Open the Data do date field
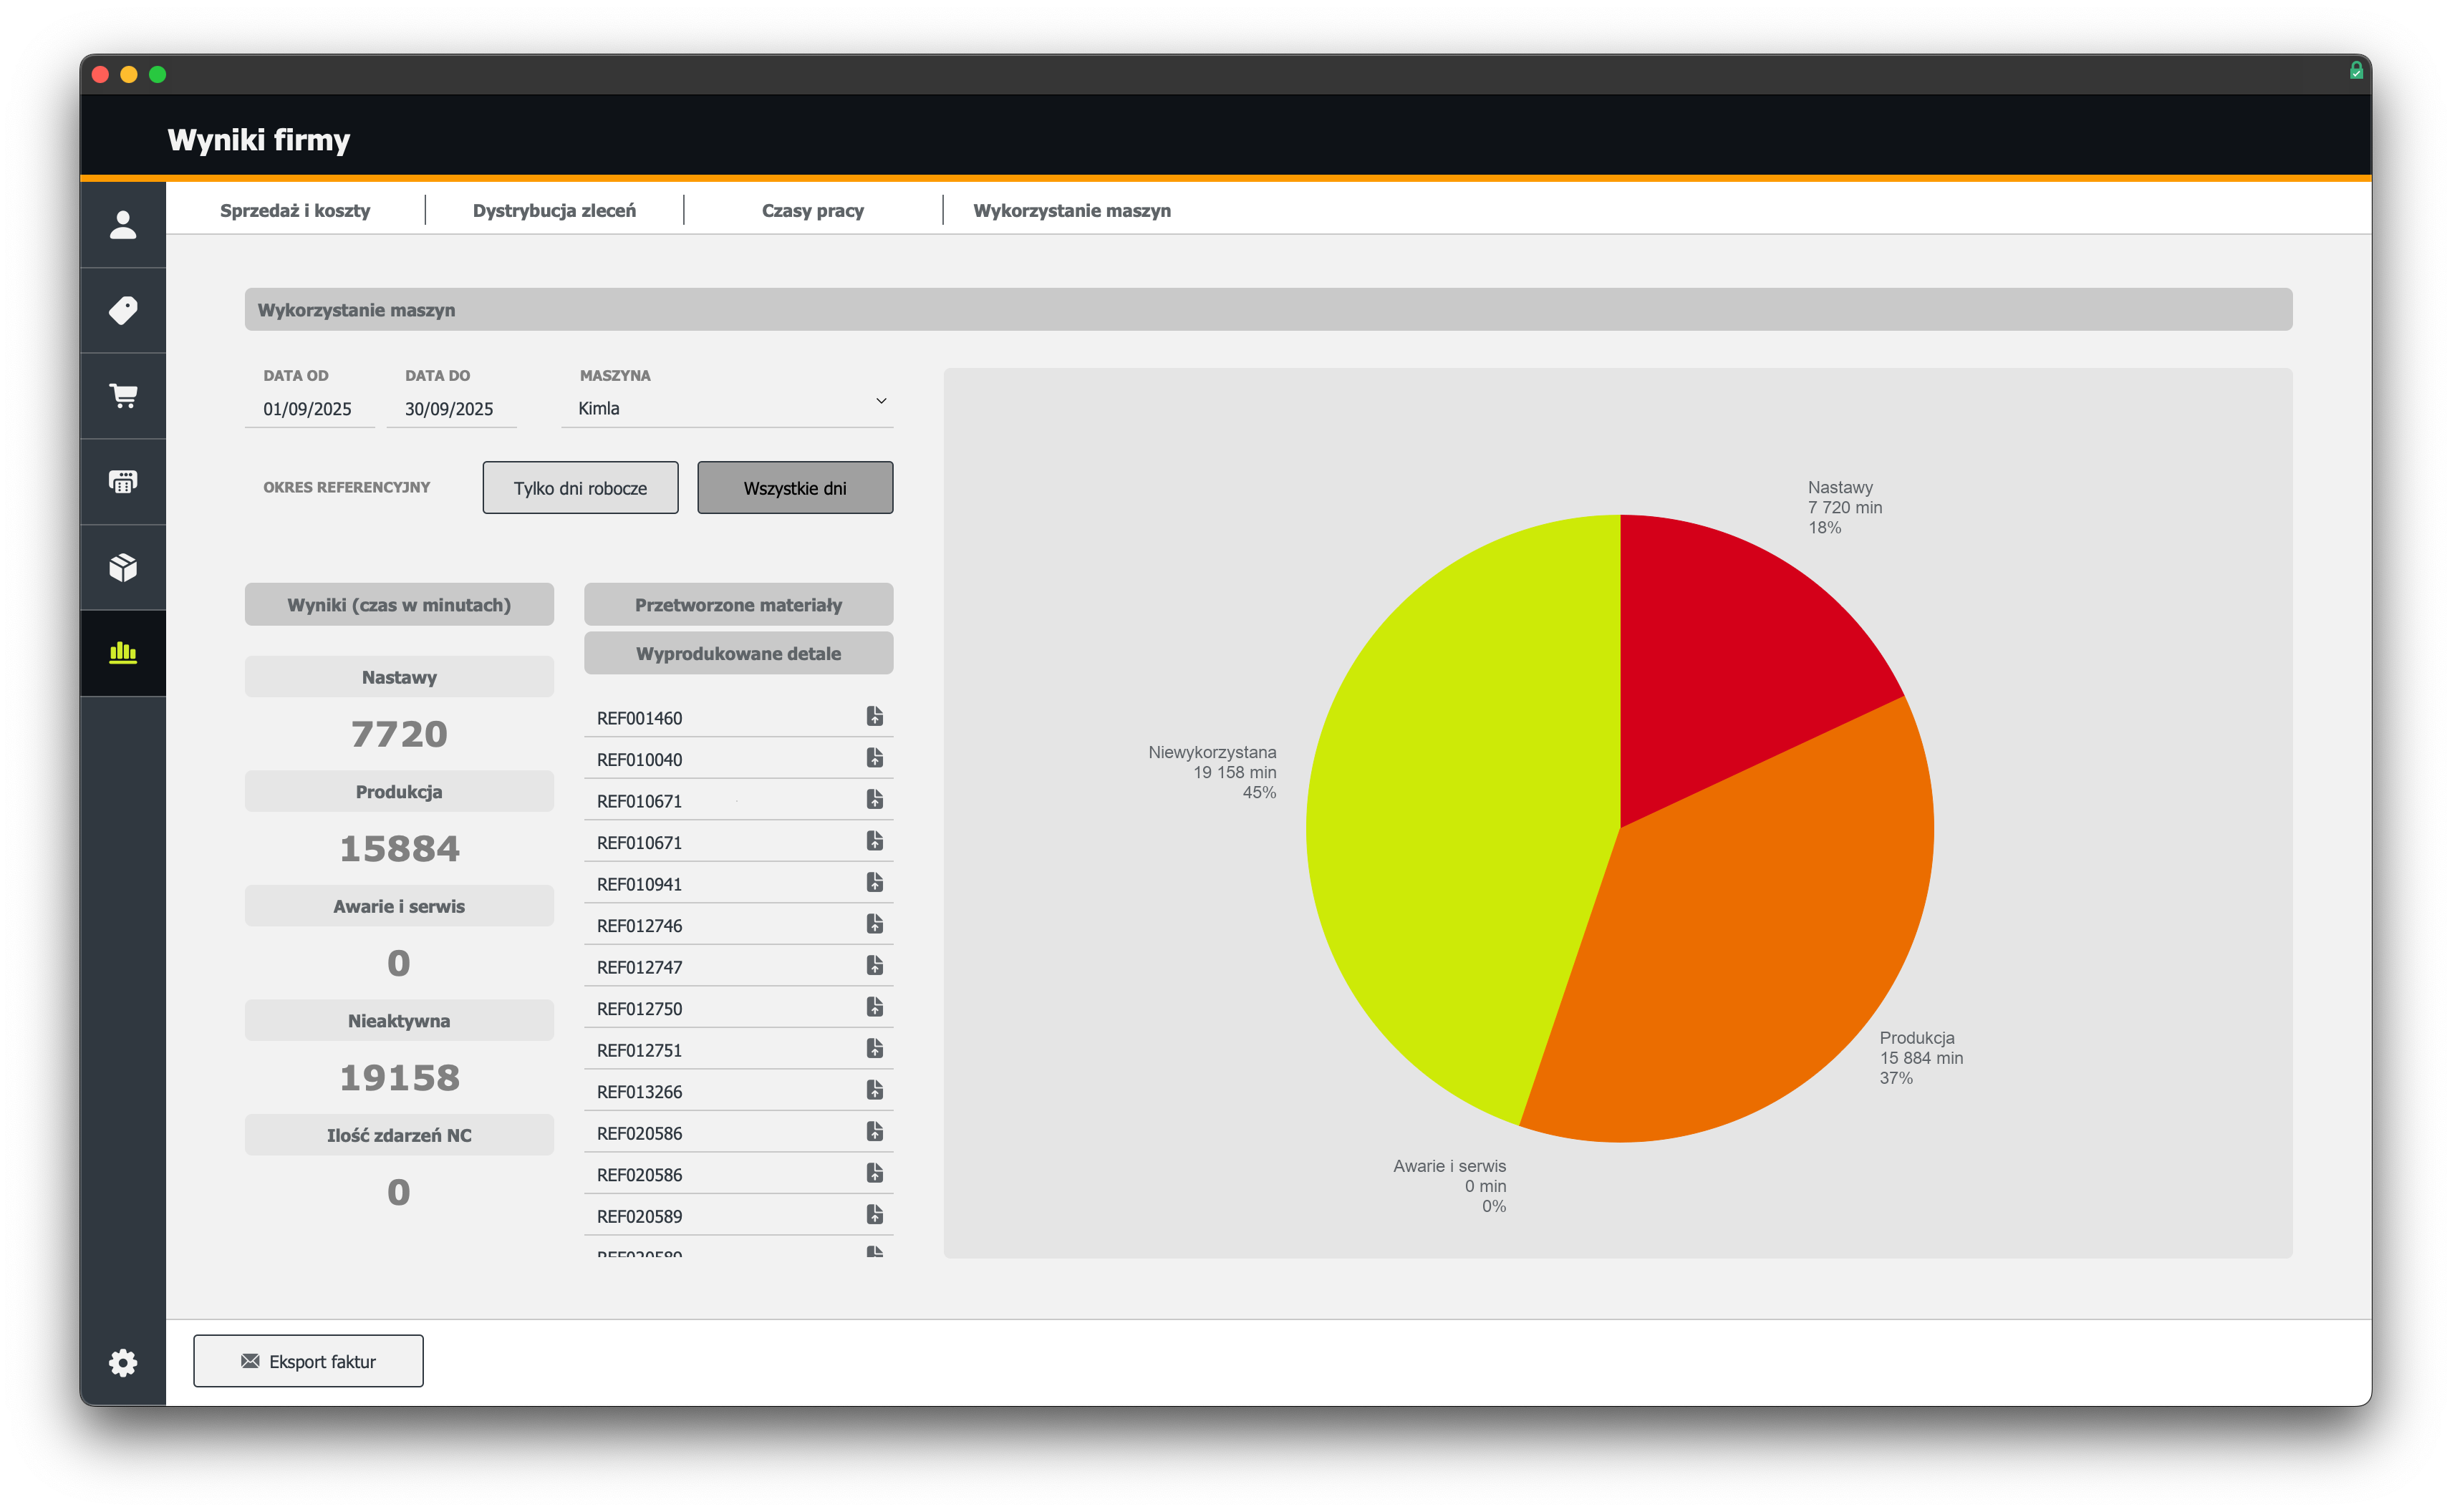Screen dimensions: 2452x1512 tap(450, 409)
